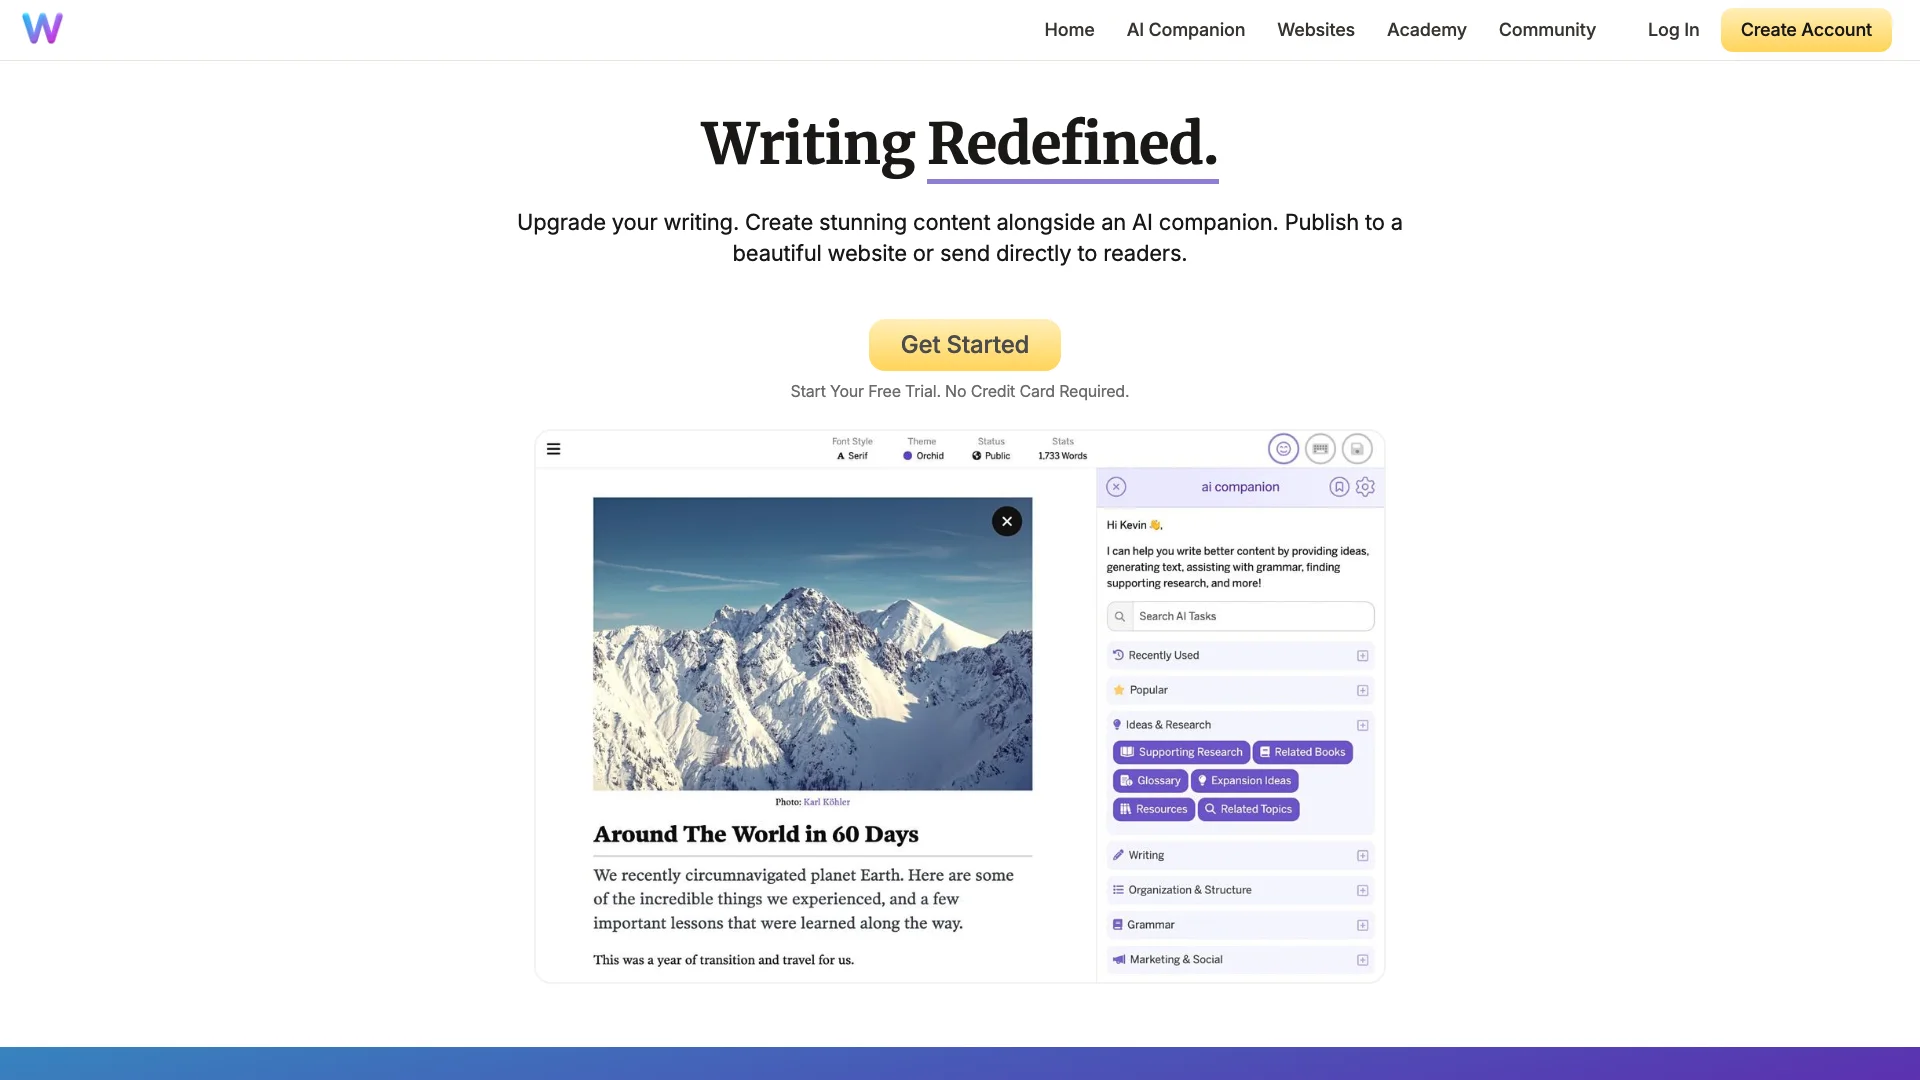Click the Supporting Research tag icon
The image size is (1920, 1080).
coord(1127,752)
